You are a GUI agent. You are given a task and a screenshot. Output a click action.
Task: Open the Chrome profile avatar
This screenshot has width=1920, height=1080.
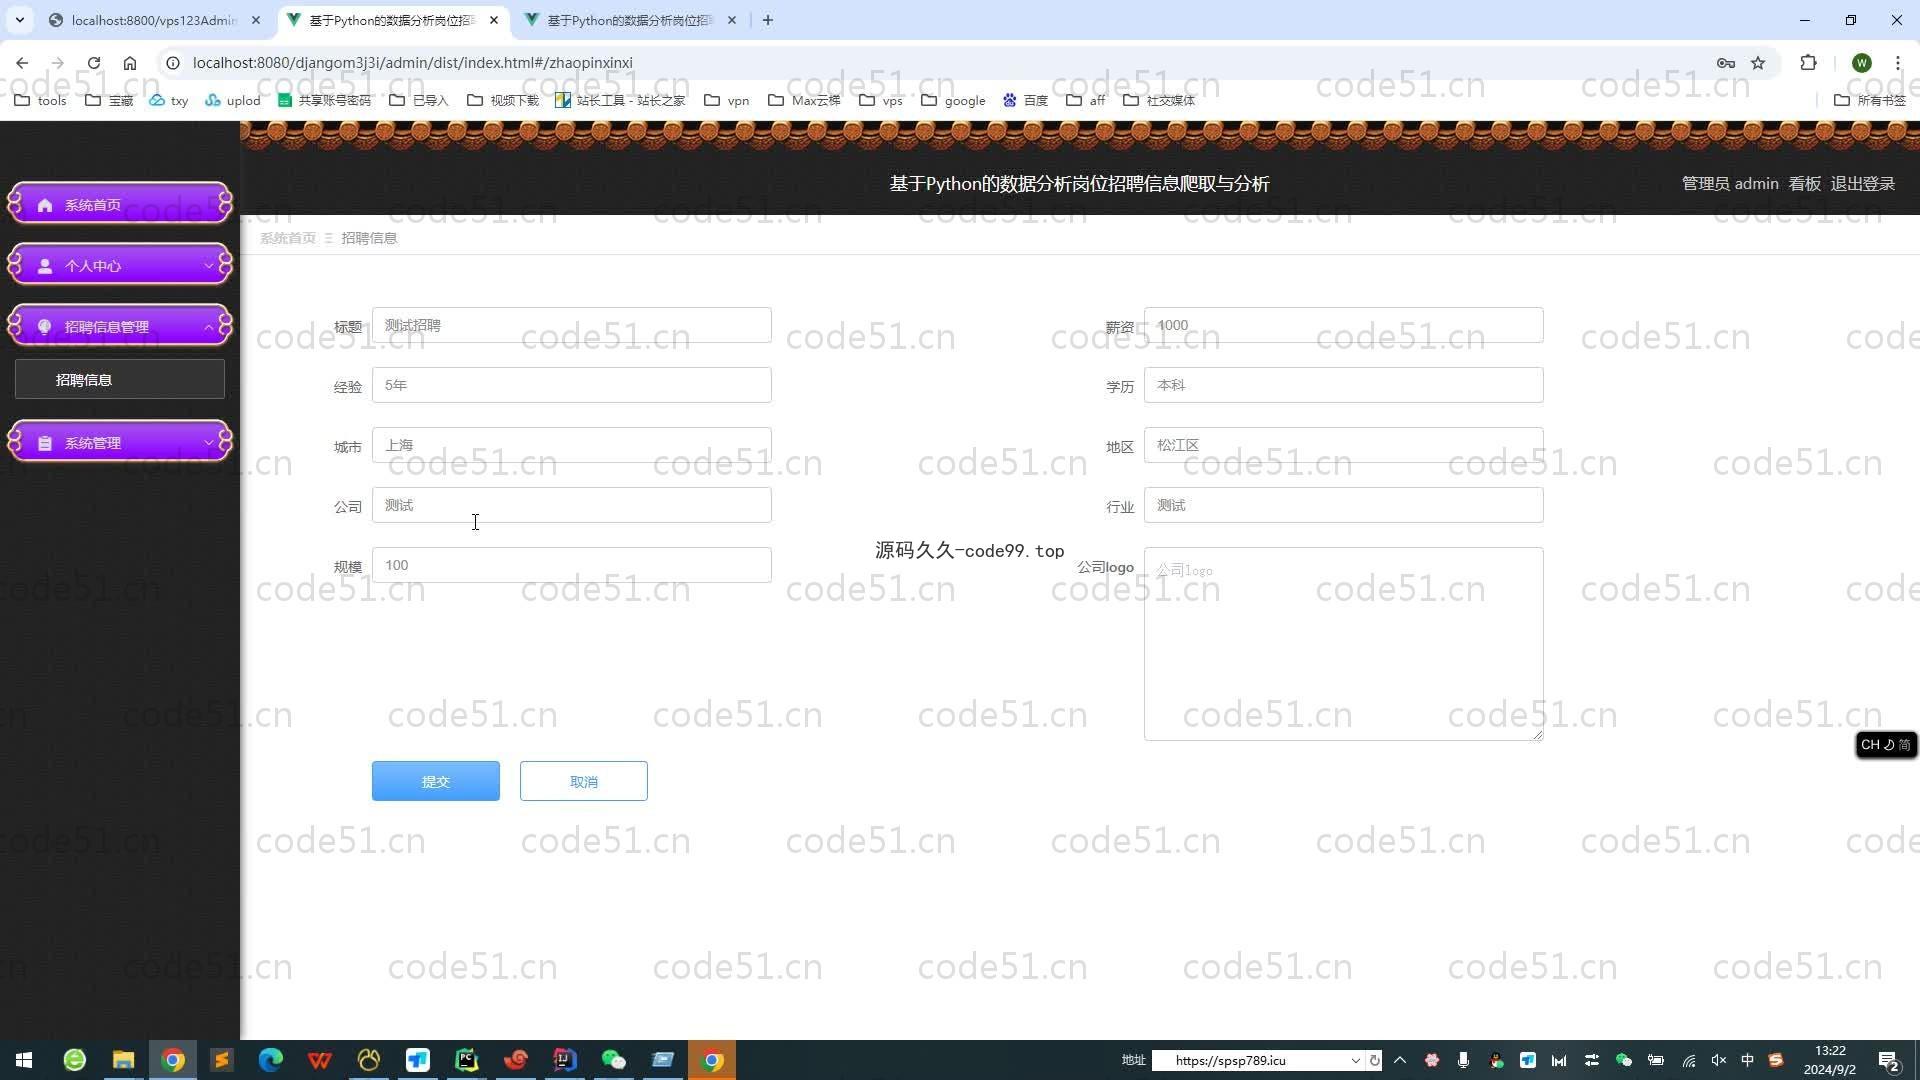(x=1861, y=63)
